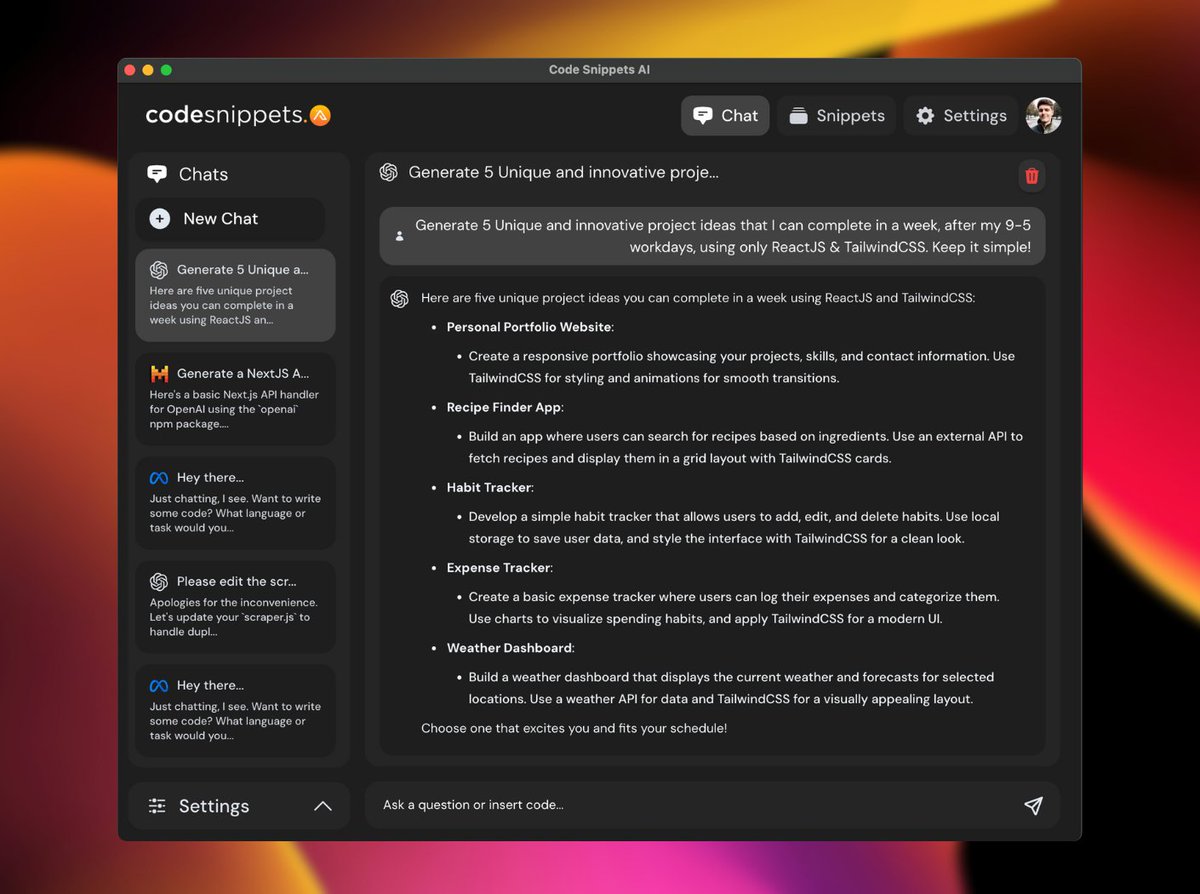Click chat bubble icon in Chat tab
This screenshot has width=1200, height=894.
coord(702,115)
